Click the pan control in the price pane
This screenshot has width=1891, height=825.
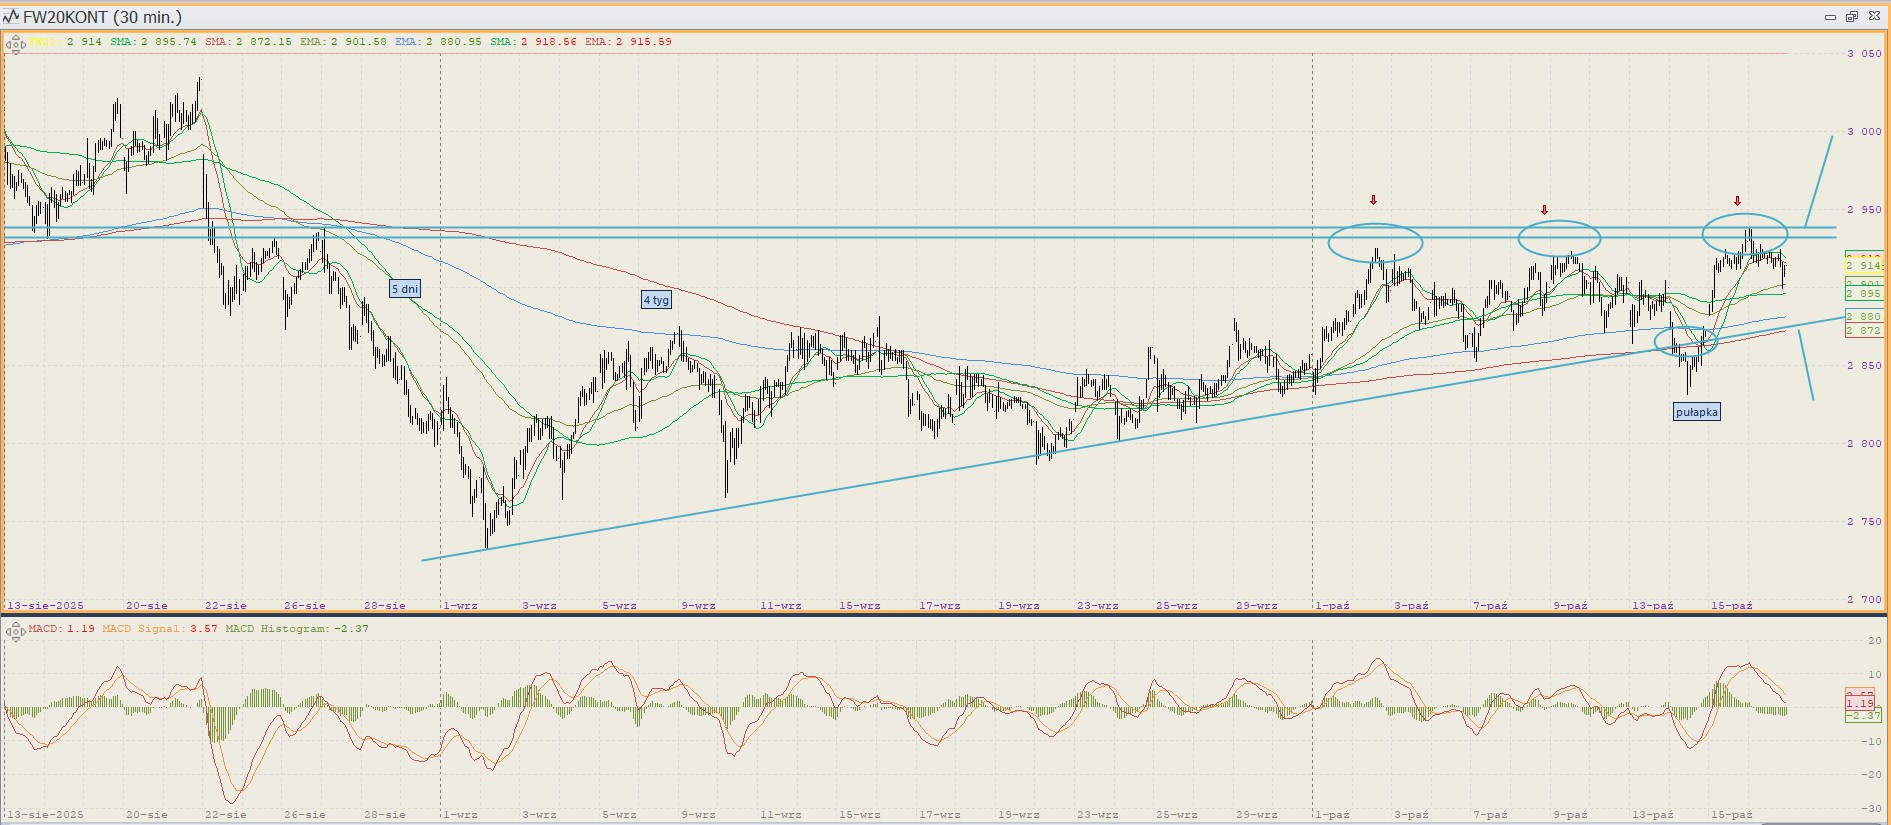(x=15, y=44)
